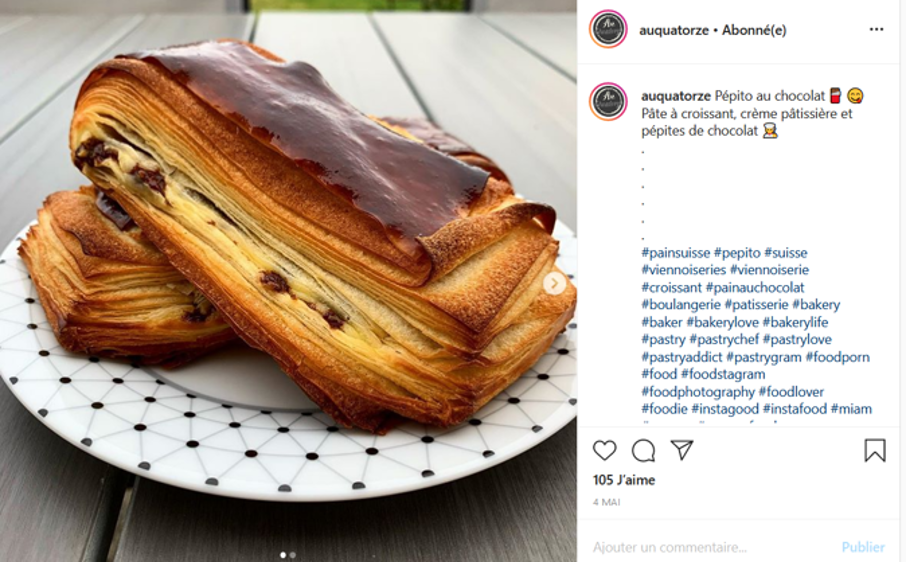This screenshot has width=906, height=562.
Task: Click auquatorze avatar beside the caption
Action: (x=608, y=102)
